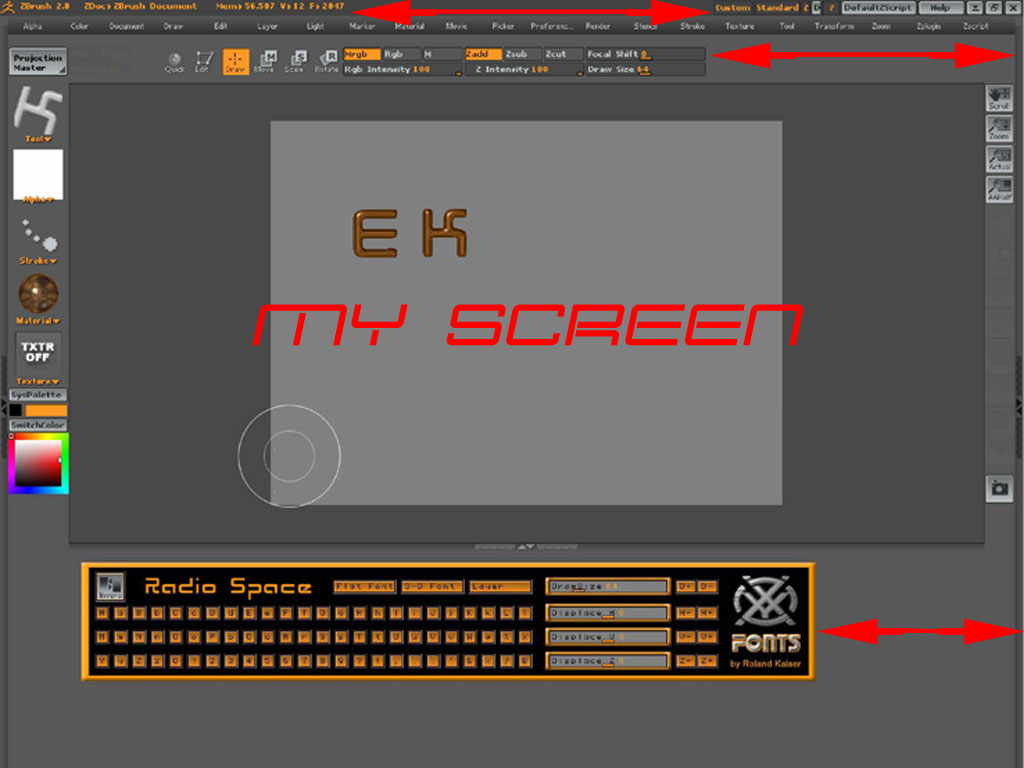Select the Draw pointer tool

236,62
